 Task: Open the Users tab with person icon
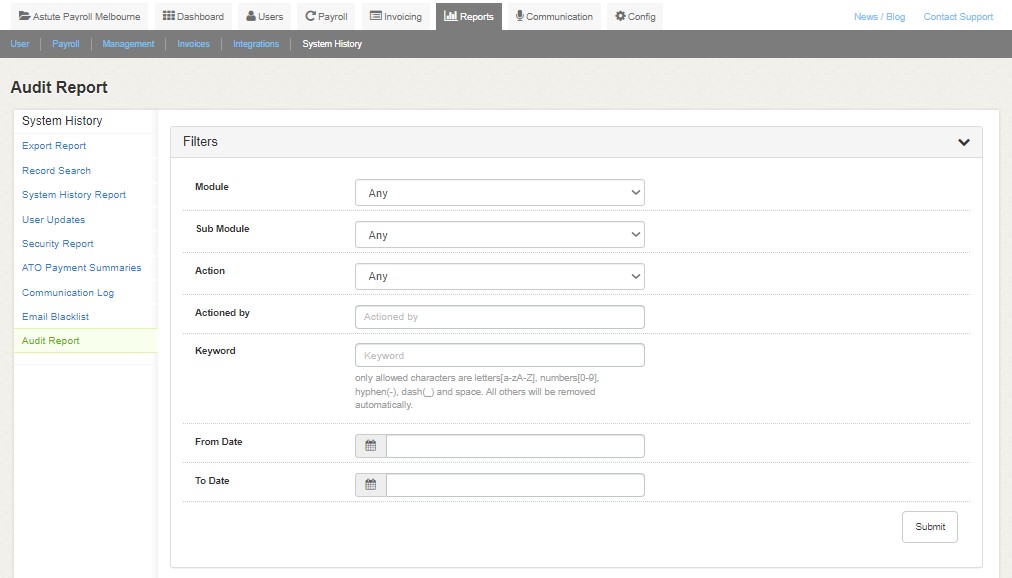tap(265, 16)
